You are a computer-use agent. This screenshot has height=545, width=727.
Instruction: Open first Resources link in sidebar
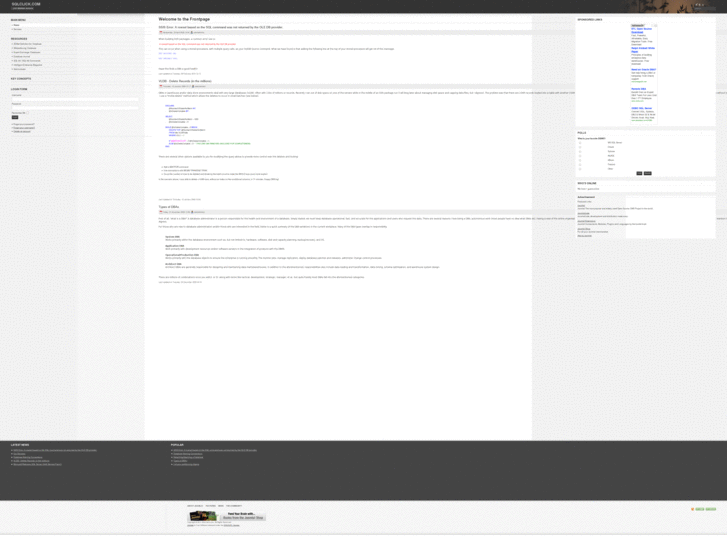[27, 44]
